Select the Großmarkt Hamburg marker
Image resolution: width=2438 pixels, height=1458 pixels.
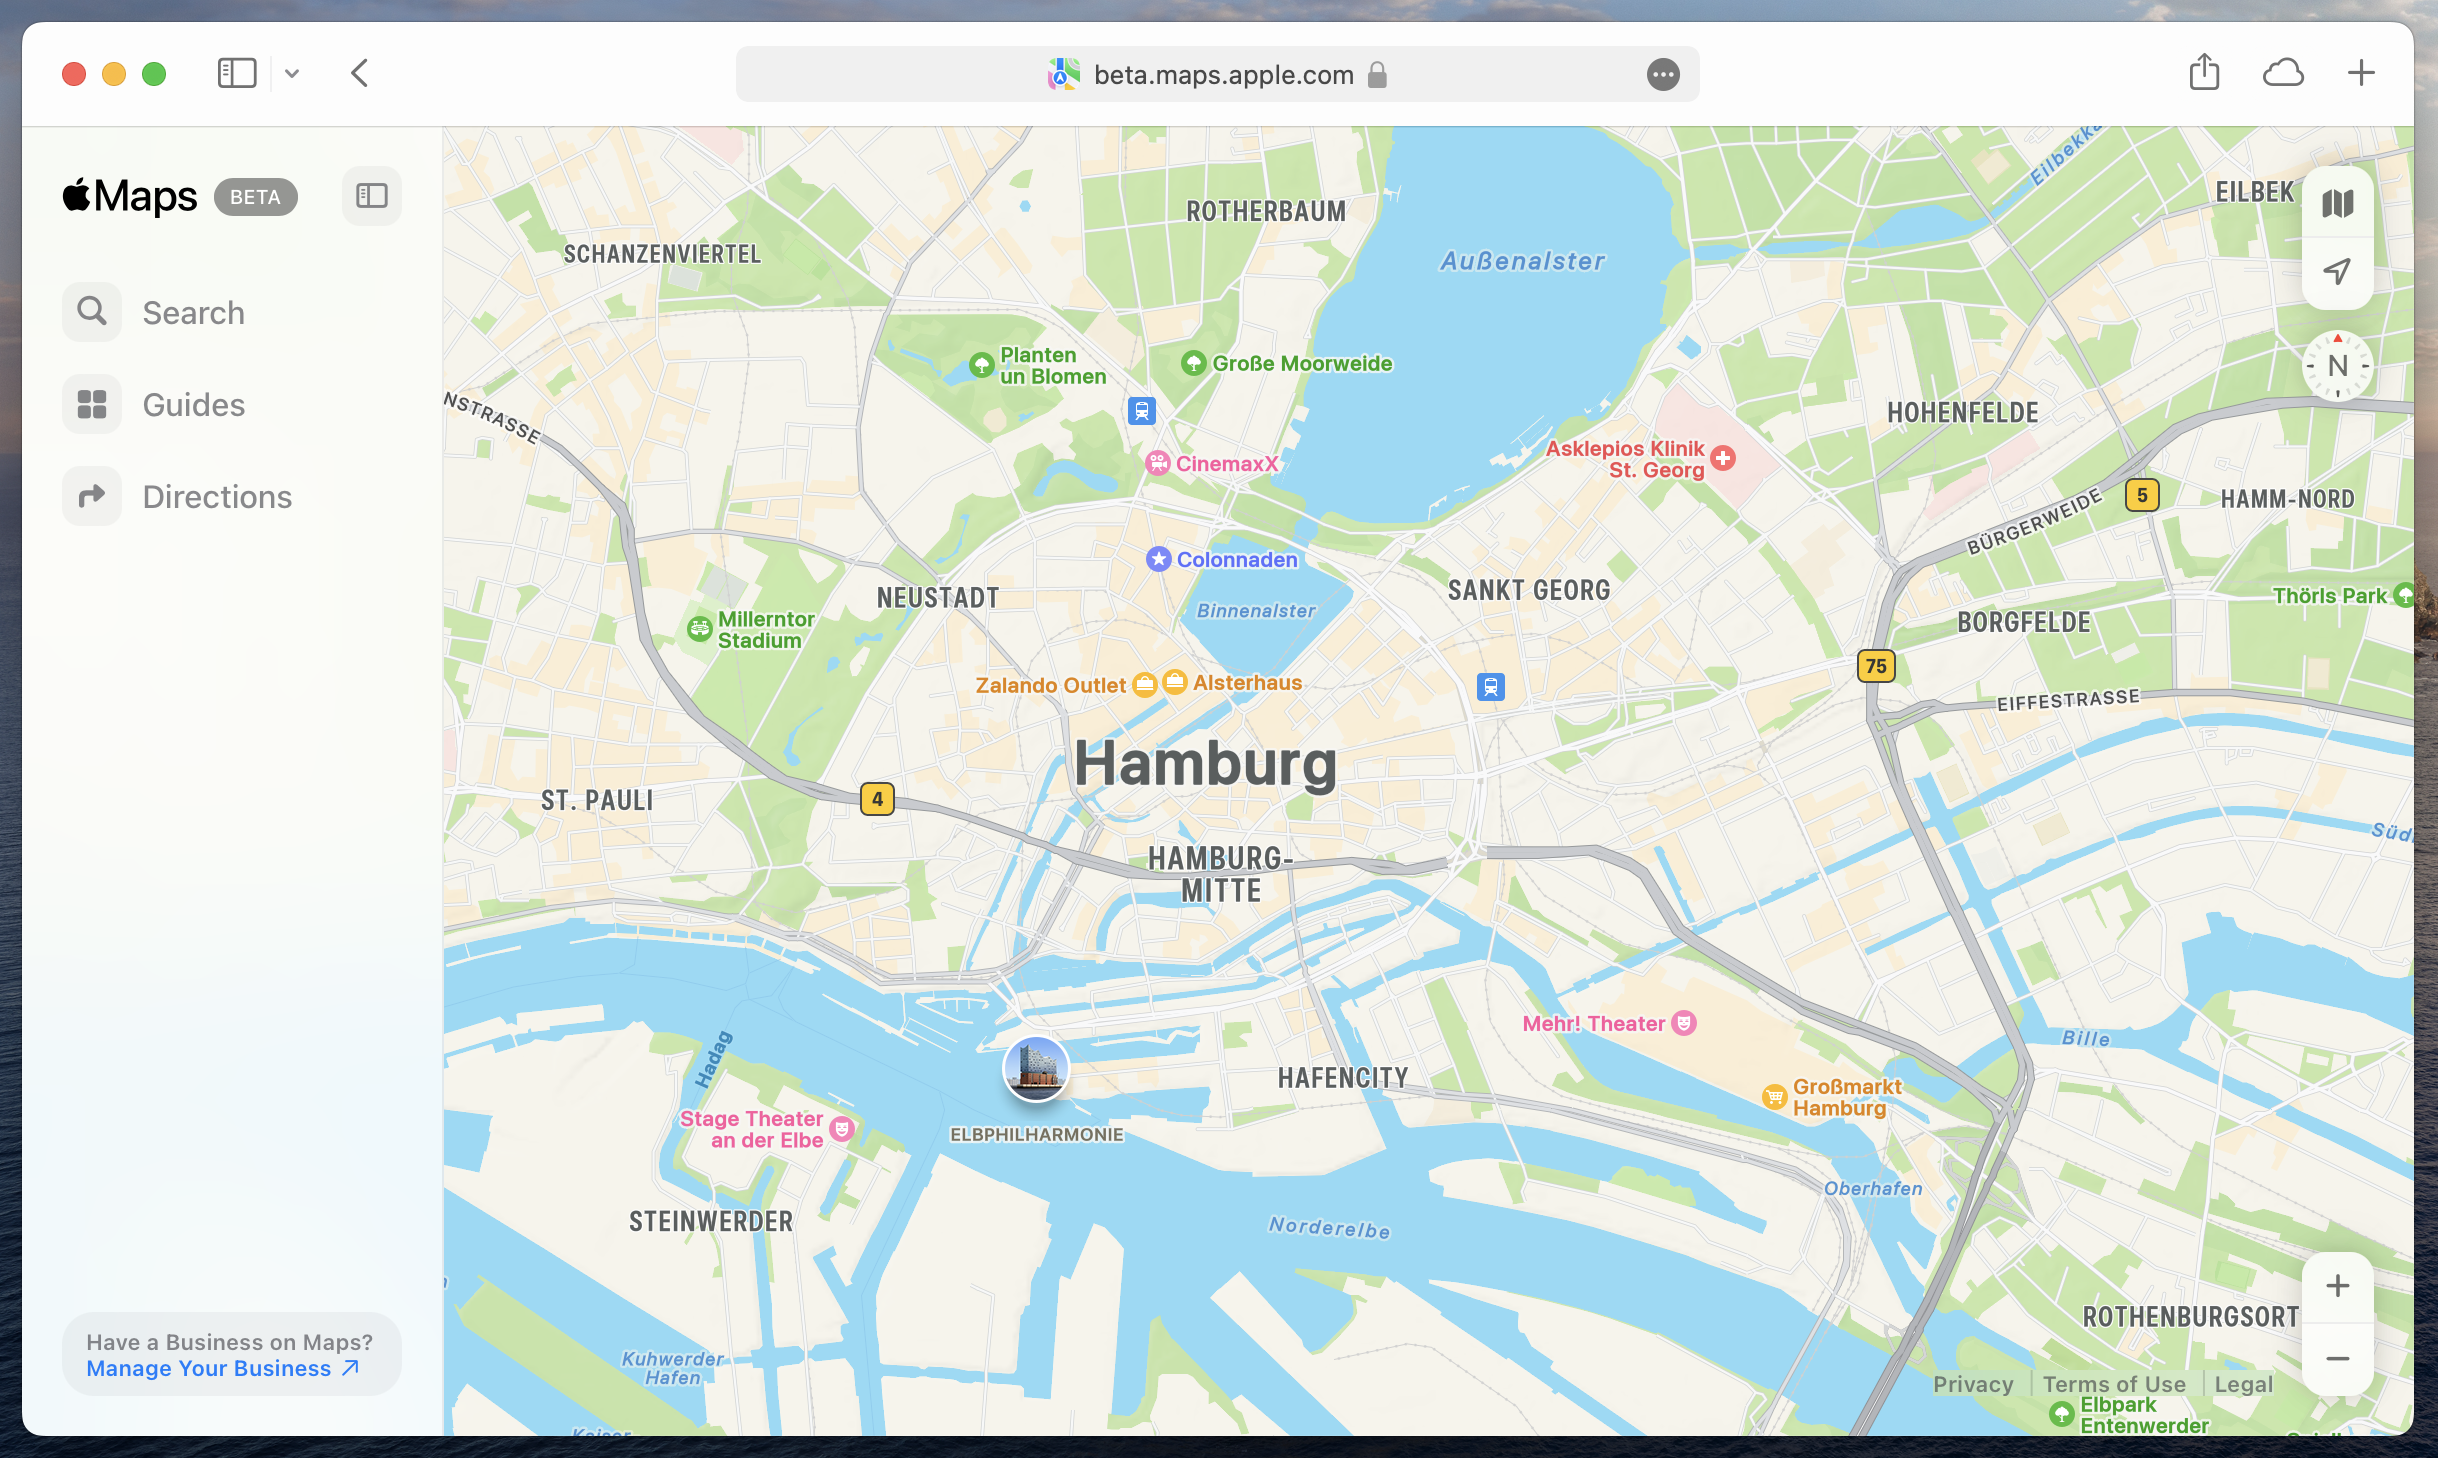point(1775,1097)
